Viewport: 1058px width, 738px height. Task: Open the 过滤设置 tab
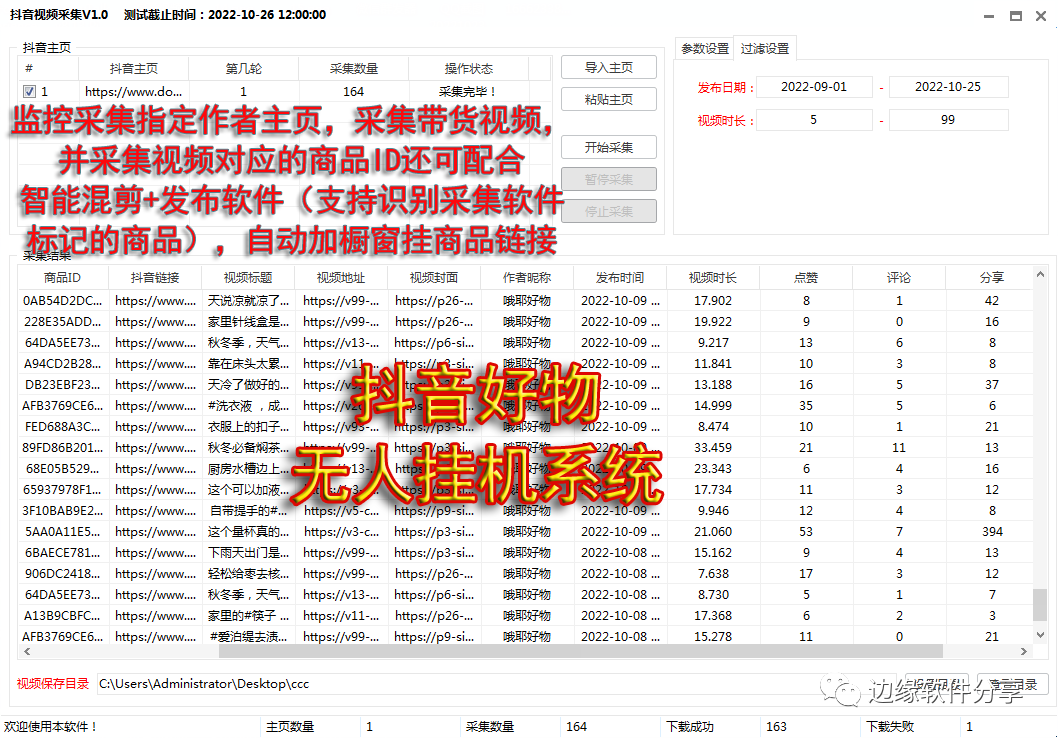click(x=764, y=49)
